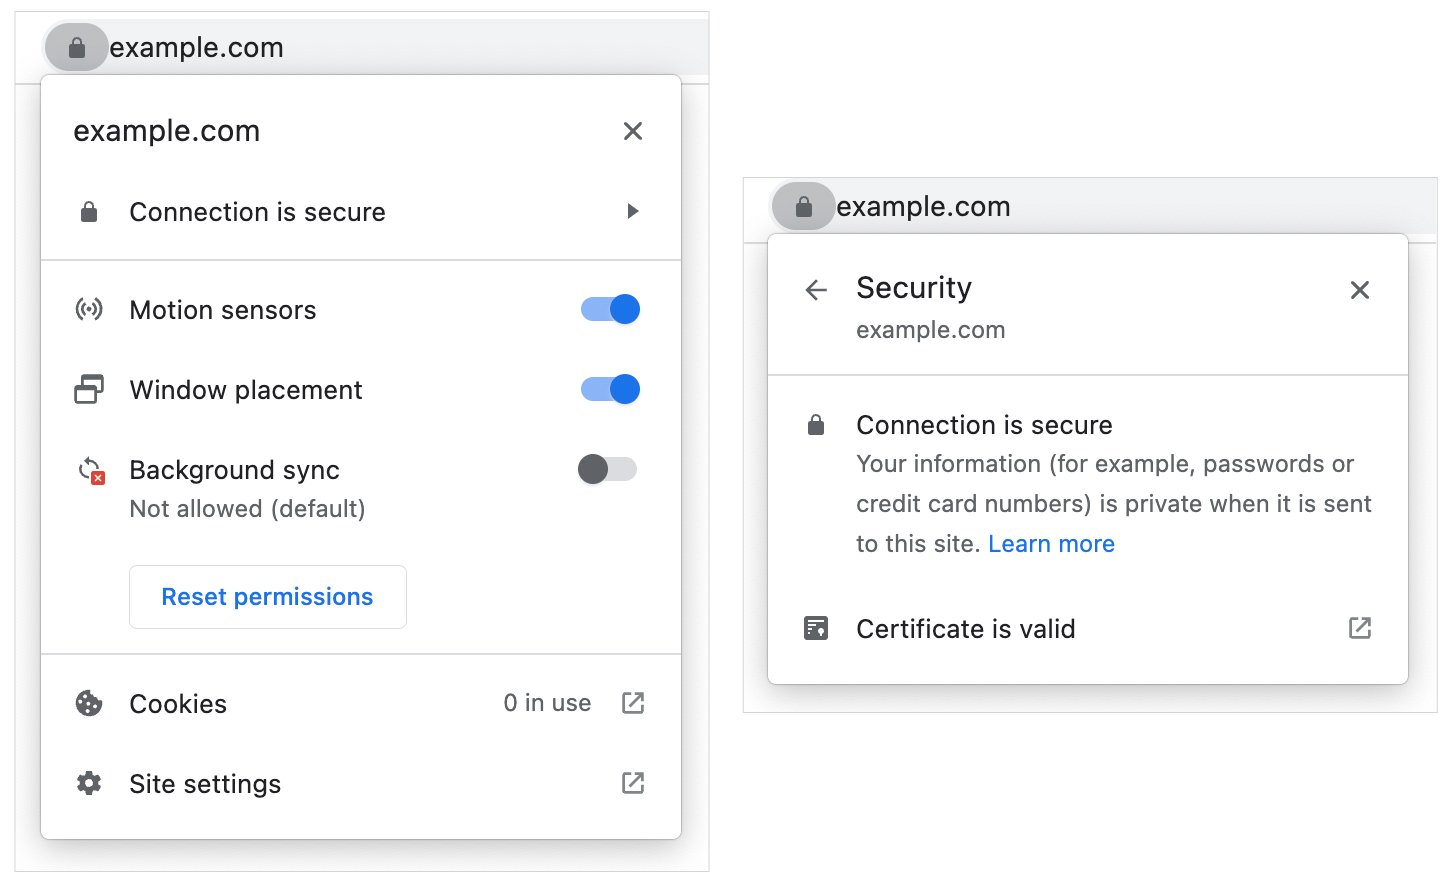
Task: Click the back arrow in the Security panel
Action: point(816,290)
